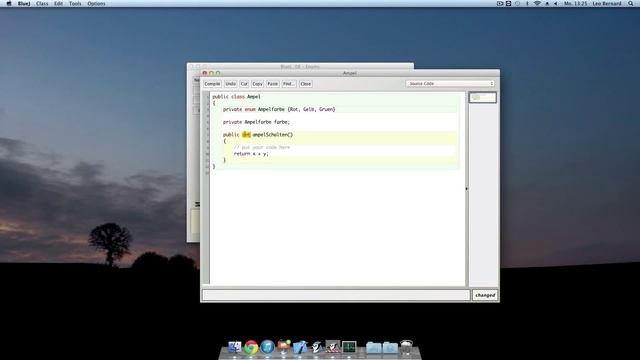640x360 pixels.
Task: Open the BlueJ bird icon in the dock
Action: coord(316,347)
